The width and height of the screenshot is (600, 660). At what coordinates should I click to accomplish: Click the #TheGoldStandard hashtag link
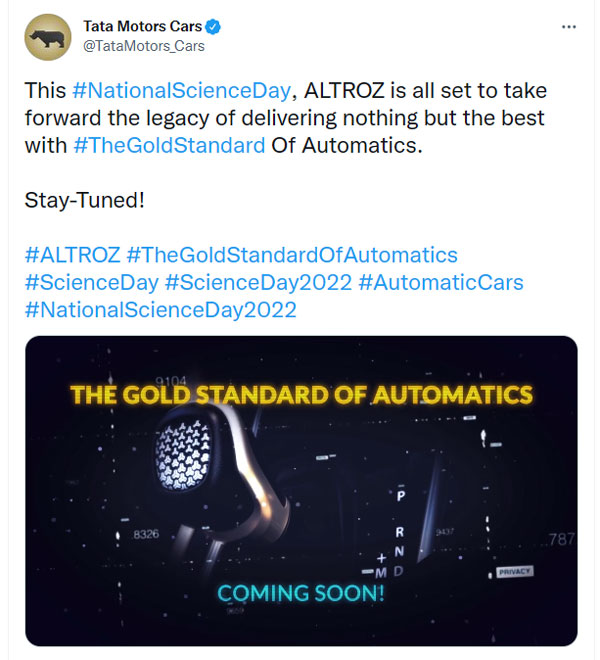[169, 145]
